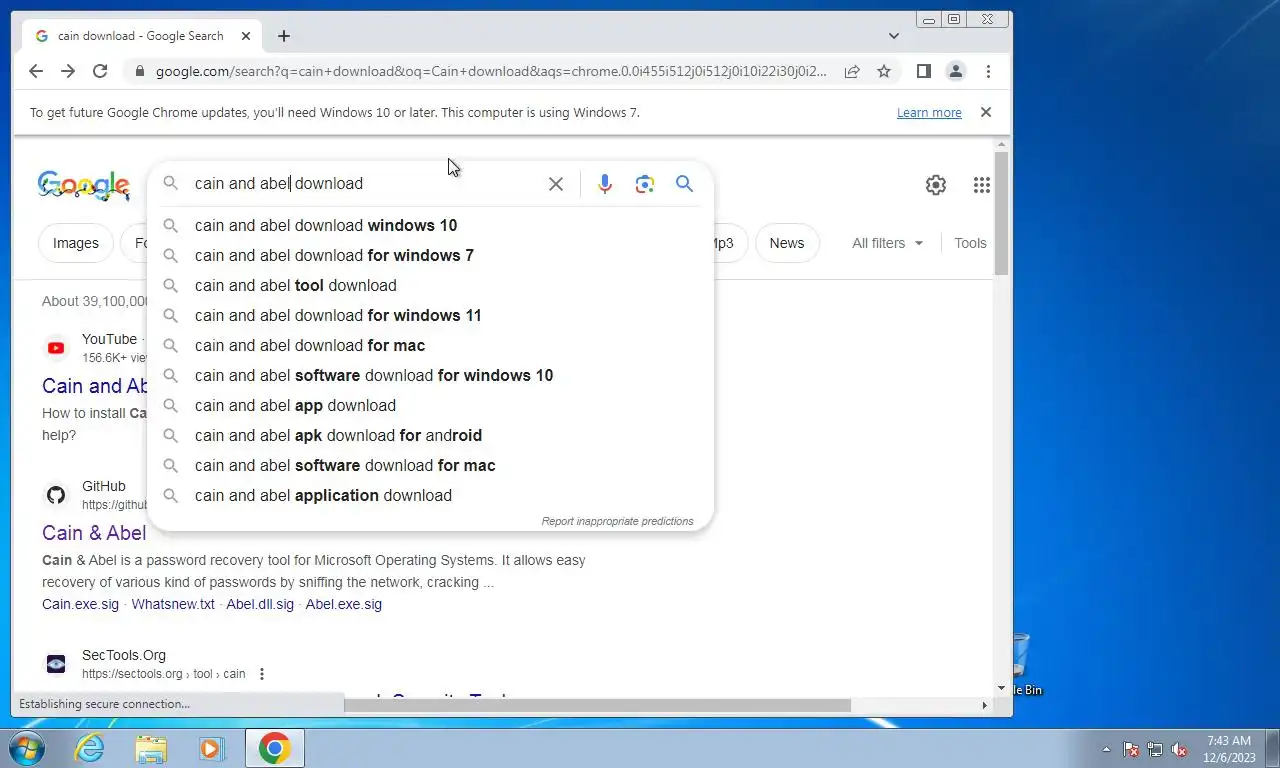Reload the current page
This screenshot has width=1280, height=768.
[100, 71]
